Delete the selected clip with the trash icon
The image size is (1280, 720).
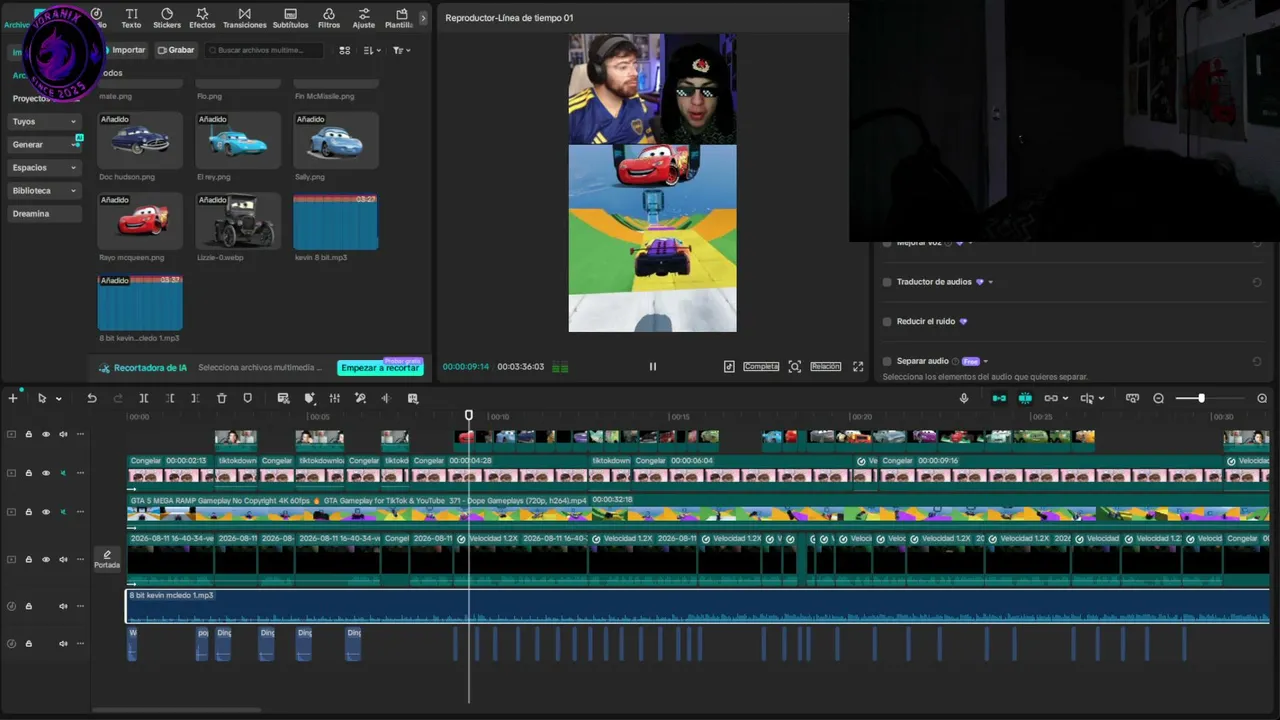point(222,398)
